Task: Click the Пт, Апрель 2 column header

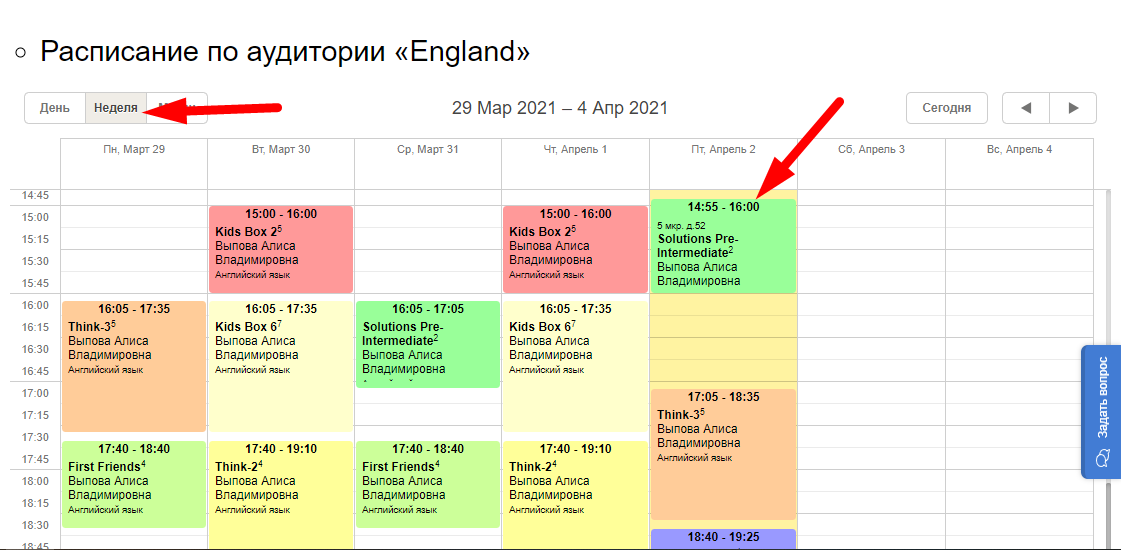Action: click(723, 149)
